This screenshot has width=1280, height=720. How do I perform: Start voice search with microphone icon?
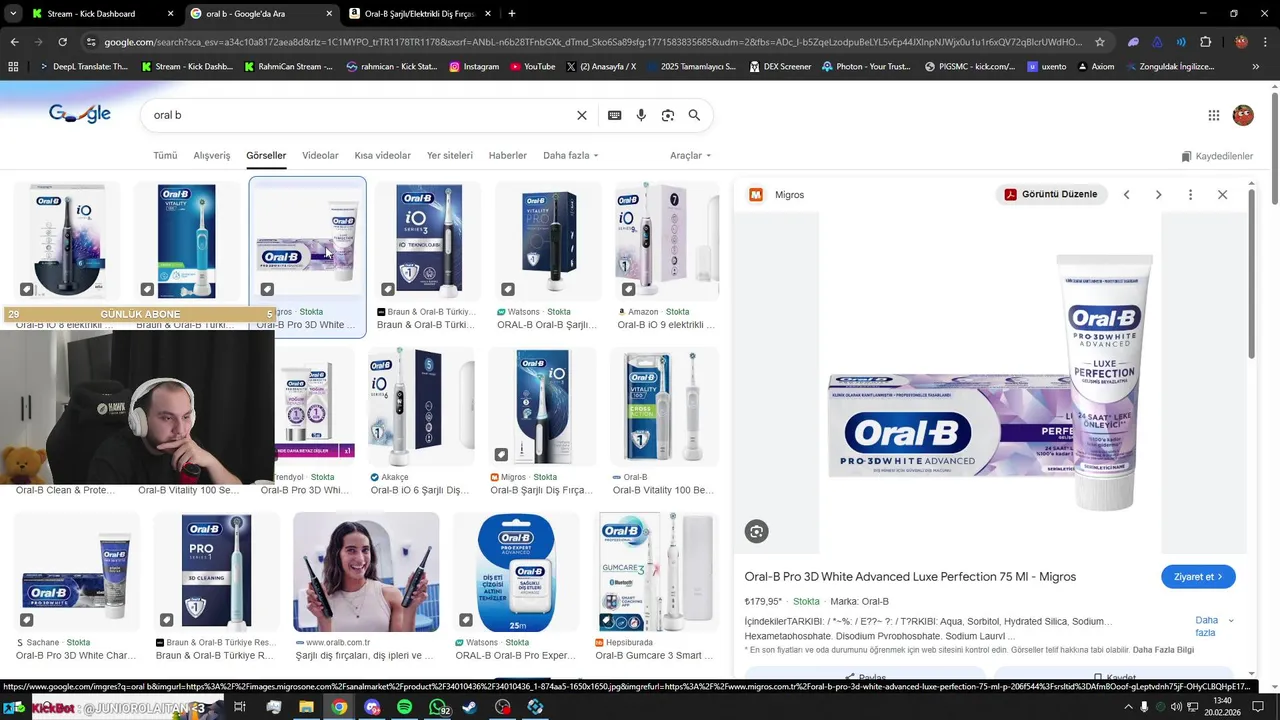641,115
